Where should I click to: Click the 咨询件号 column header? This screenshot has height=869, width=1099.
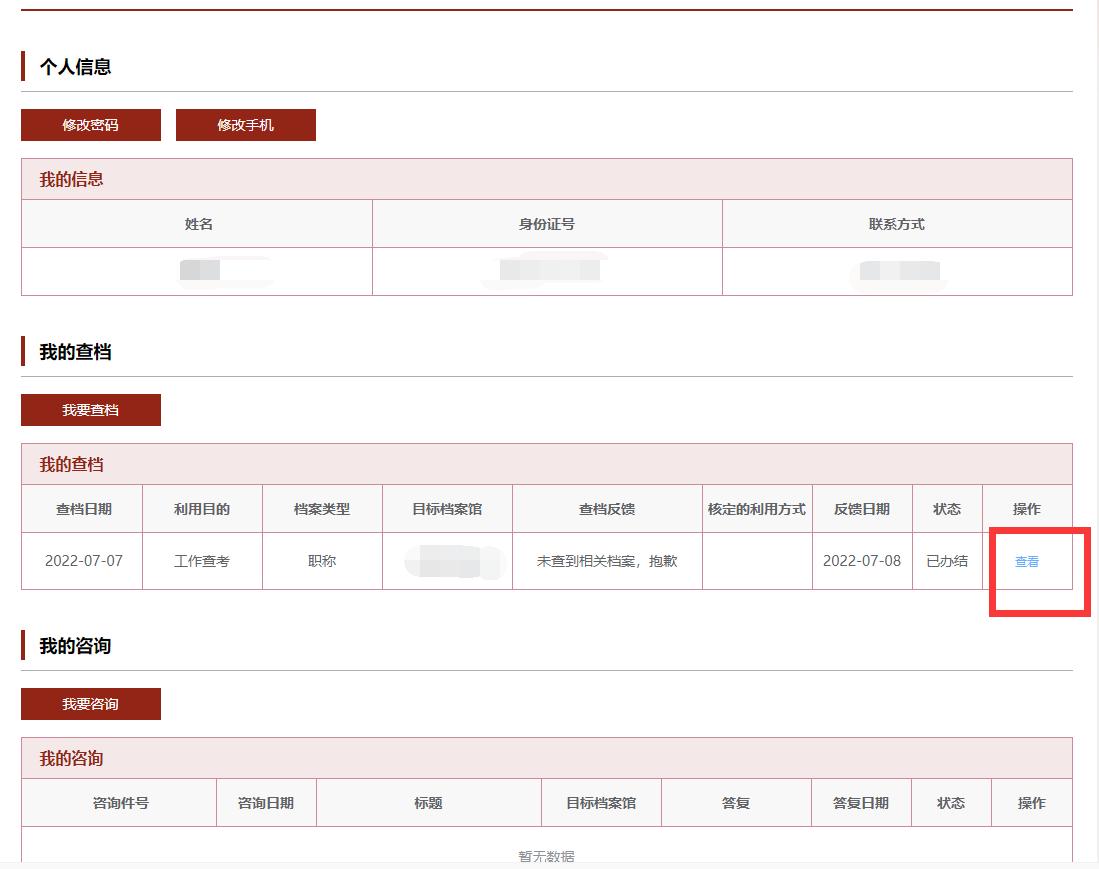(x=118, y=802)
